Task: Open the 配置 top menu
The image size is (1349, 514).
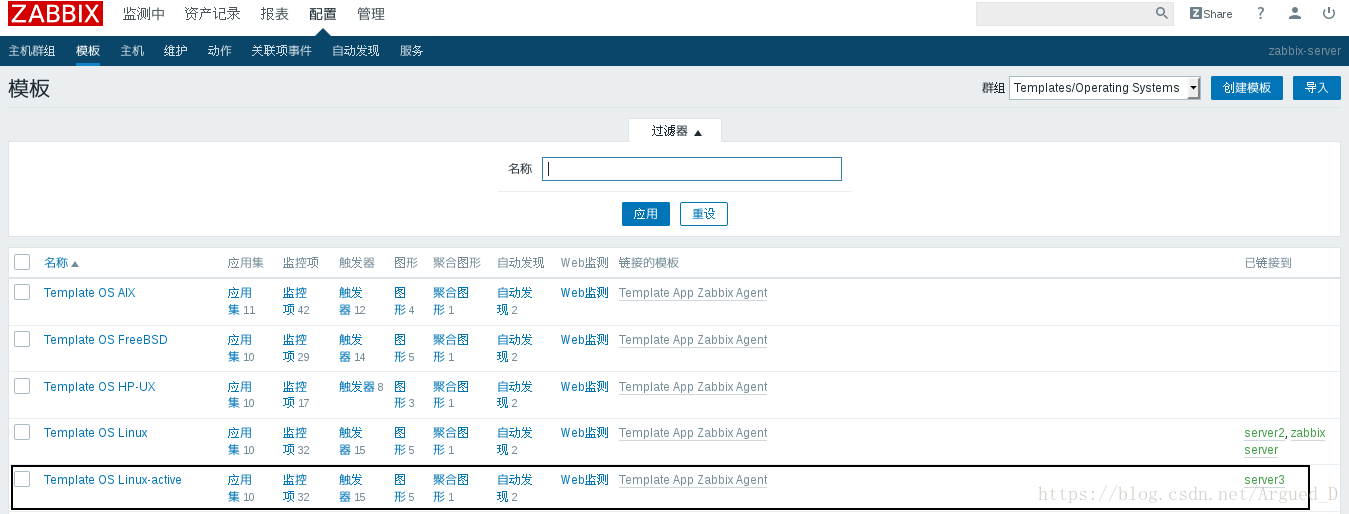Action: (x=322, y=14)
